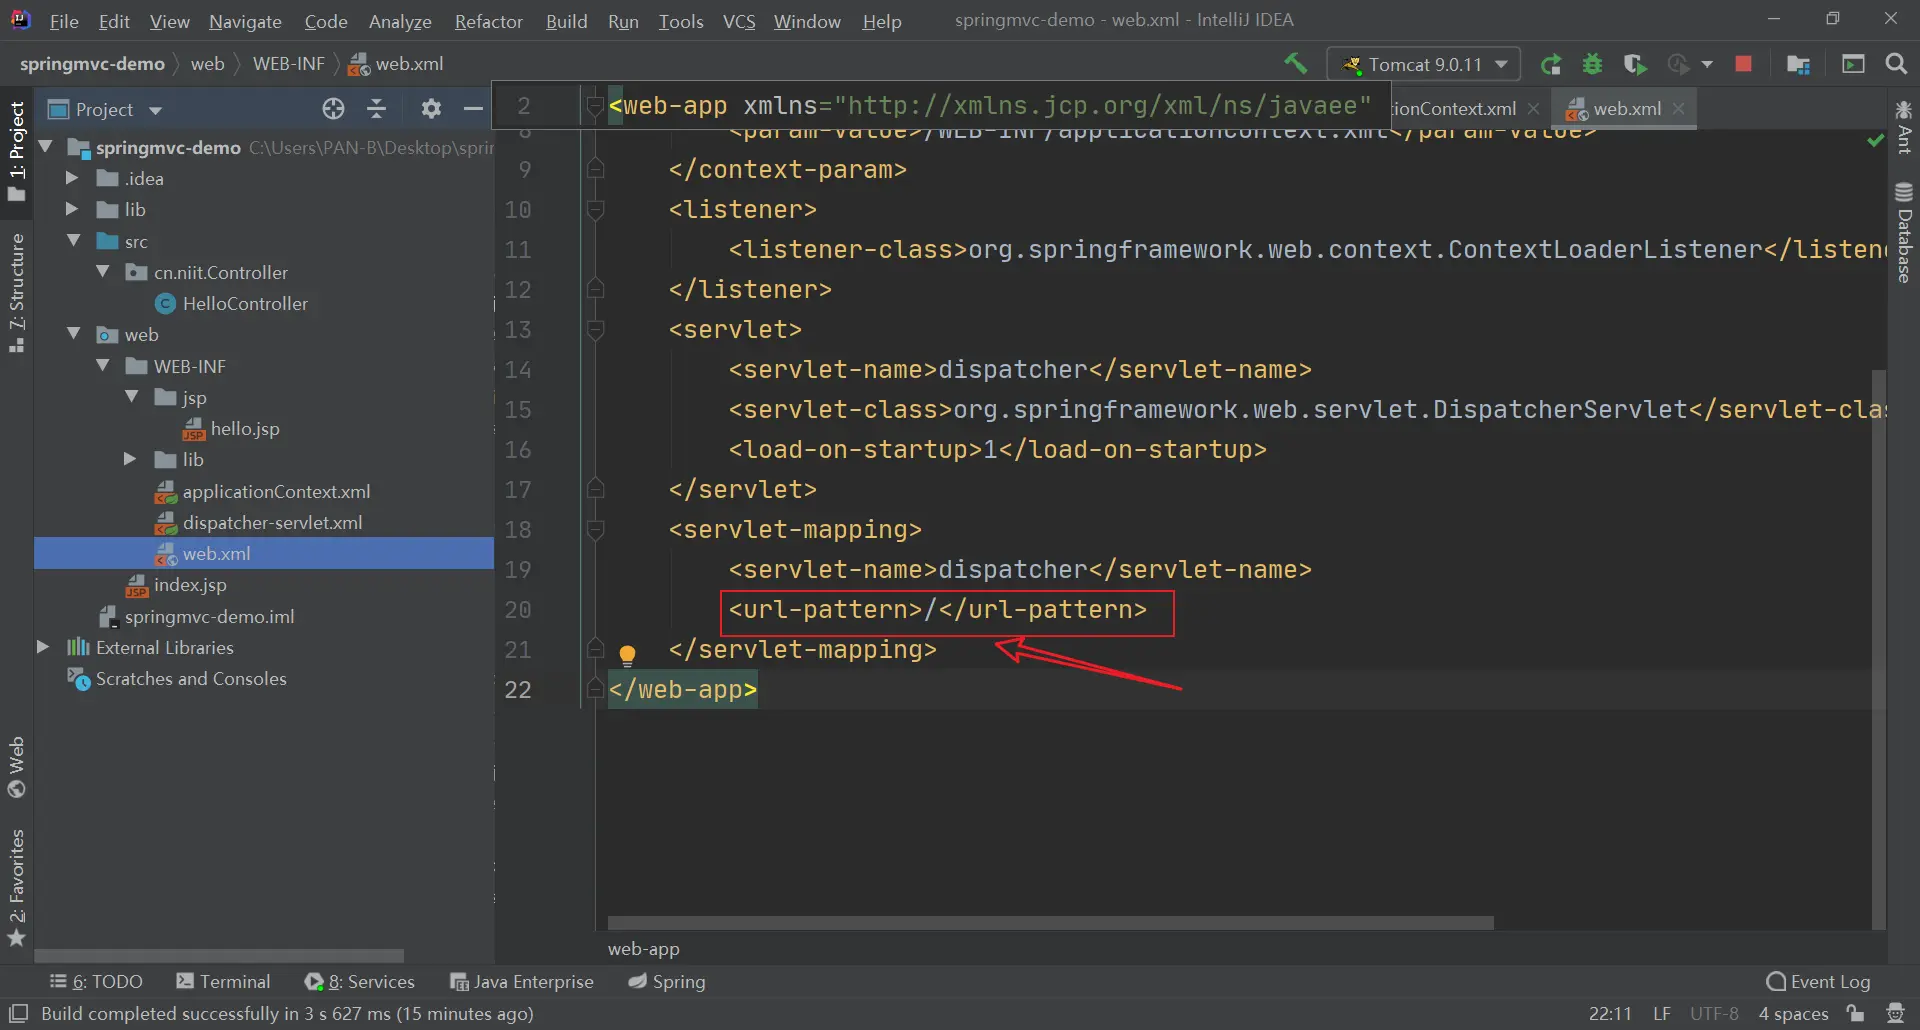The width and height of the screenshot is (1920, 1030).
Task: Open the Build menu
Action: pyautogui.click(x=566, y=21)
